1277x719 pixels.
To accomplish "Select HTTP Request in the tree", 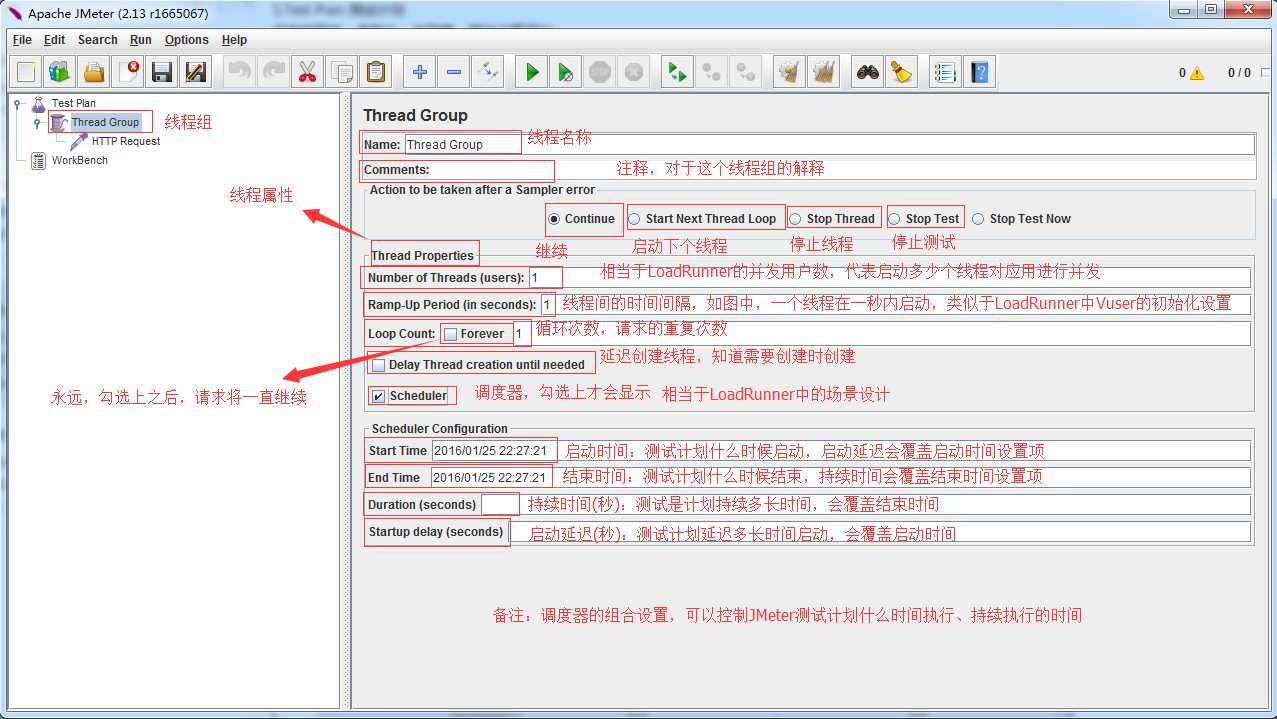I will [126, 141].
